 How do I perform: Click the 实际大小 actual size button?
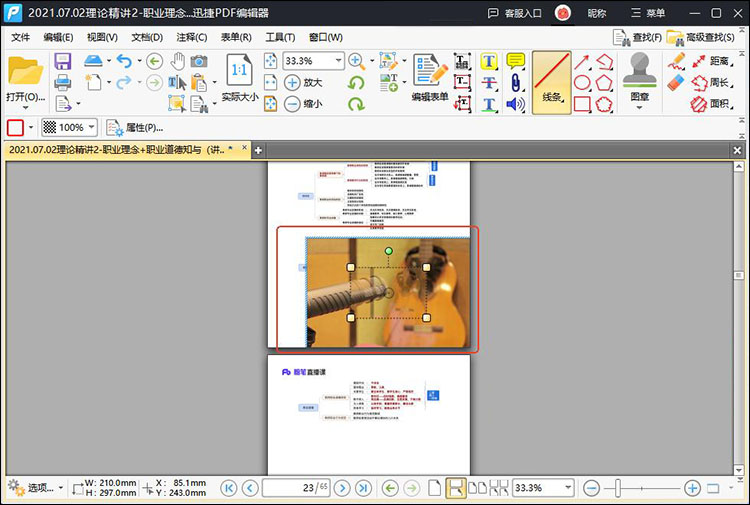240,79
